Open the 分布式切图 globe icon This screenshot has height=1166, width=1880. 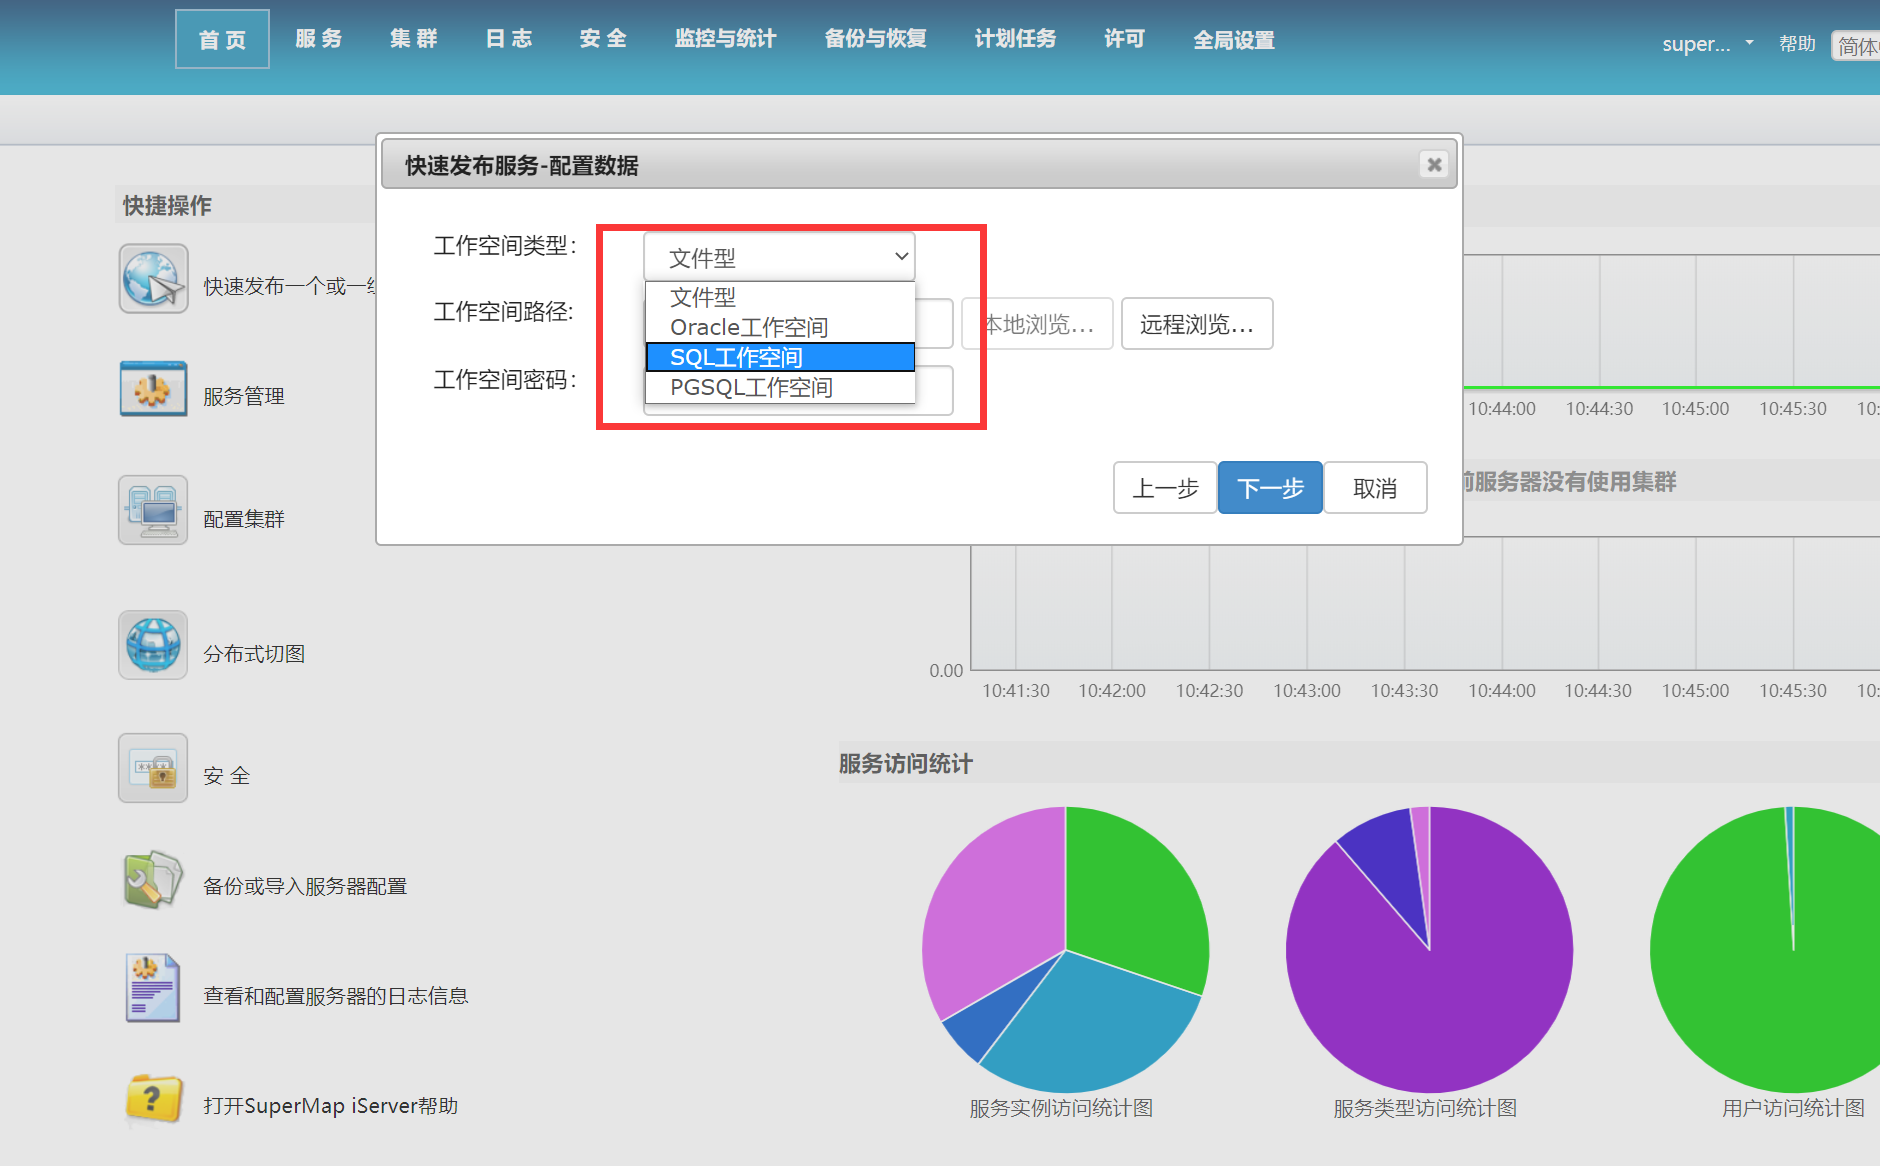coord(153,645)
